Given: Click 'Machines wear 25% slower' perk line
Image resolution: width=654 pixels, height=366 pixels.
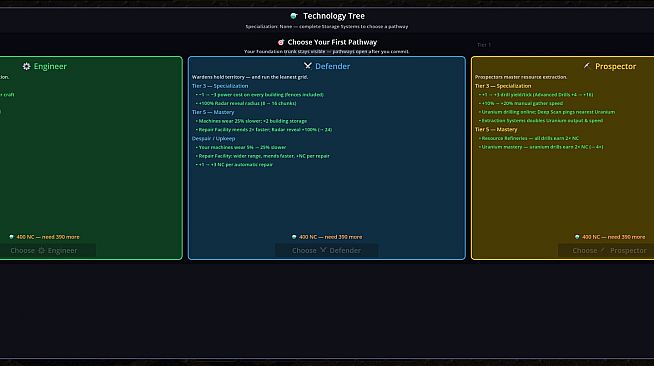Looking at the screenshot, I should 251,121.
